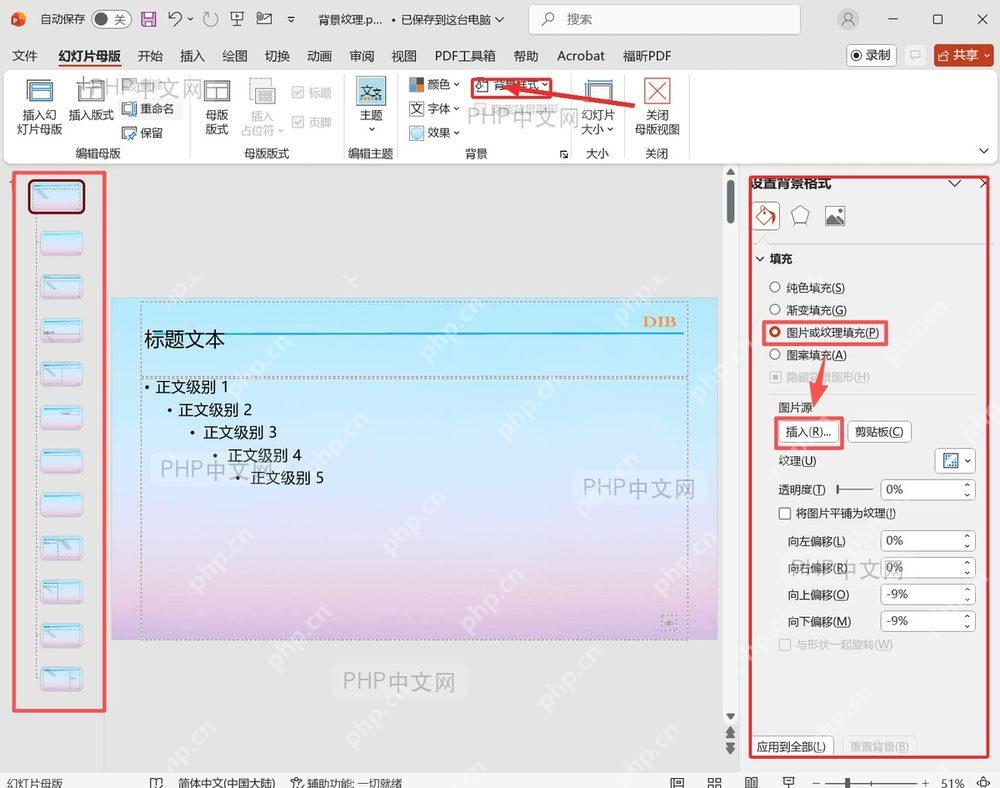Select Picture icon tab in format pane
The height and width of the screenshot is (788, 1000).
click(x=835, y=216)
